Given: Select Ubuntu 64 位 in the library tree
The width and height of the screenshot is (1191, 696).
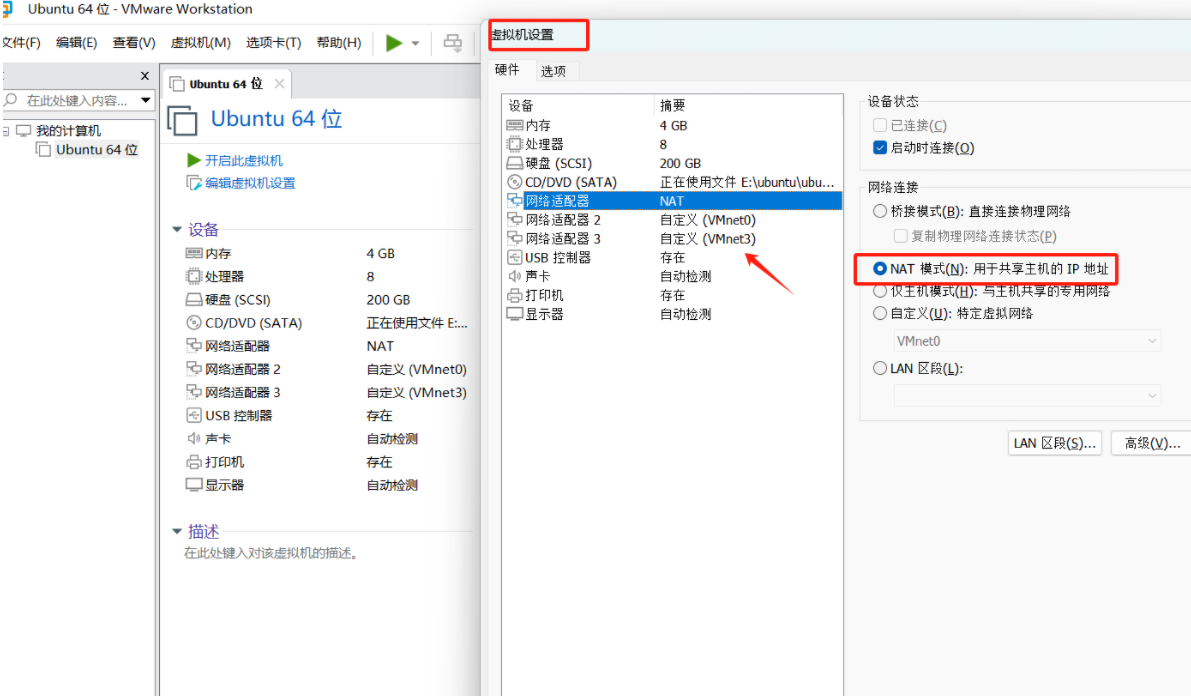Looking at the screenshot, I should (96, 150).
